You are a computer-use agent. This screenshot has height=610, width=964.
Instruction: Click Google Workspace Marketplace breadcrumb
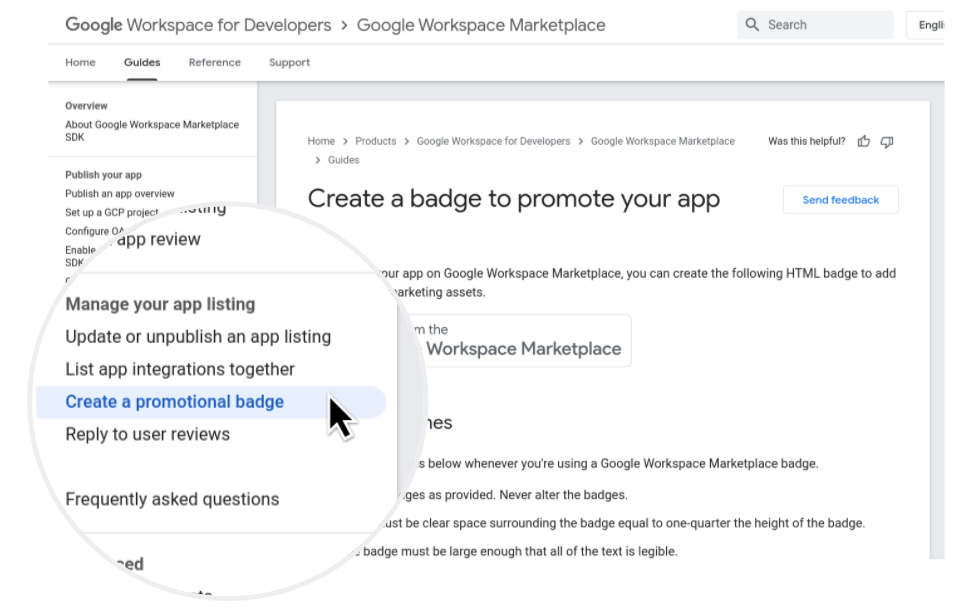pyautogui.click(x=663, y=141)
